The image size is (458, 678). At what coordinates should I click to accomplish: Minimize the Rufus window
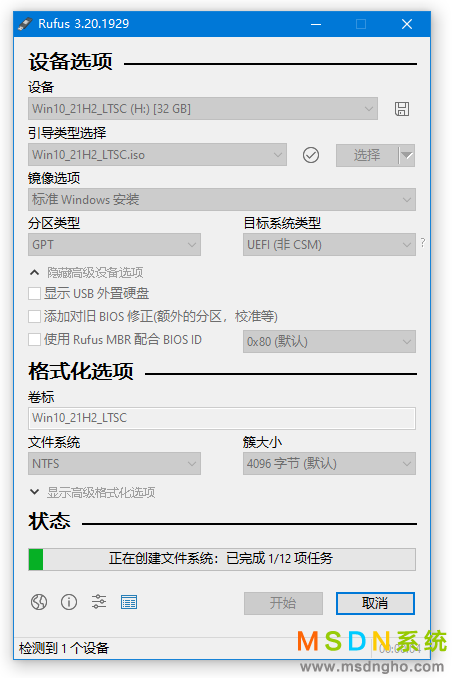tap(316, 24)
